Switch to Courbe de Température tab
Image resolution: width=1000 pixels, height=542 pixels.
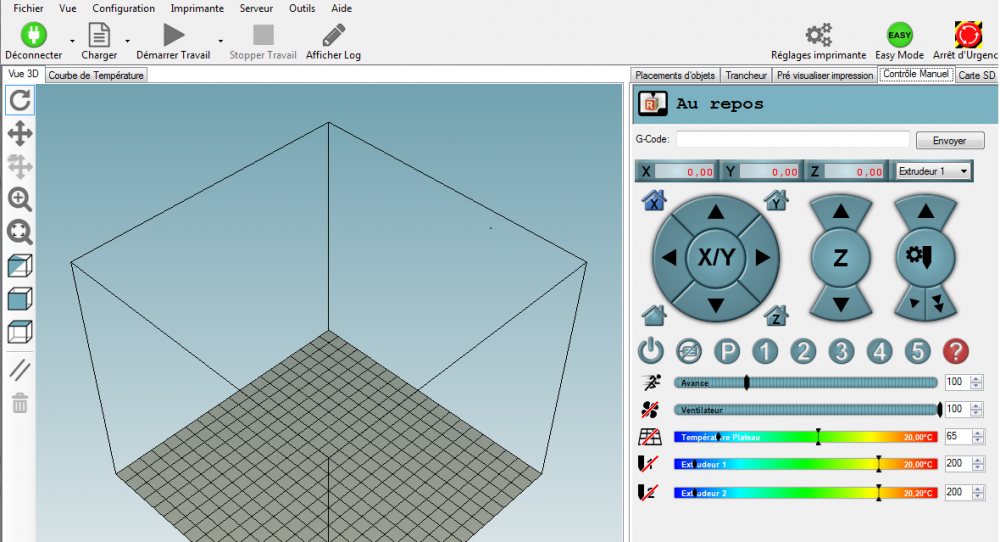click(96, 75)
